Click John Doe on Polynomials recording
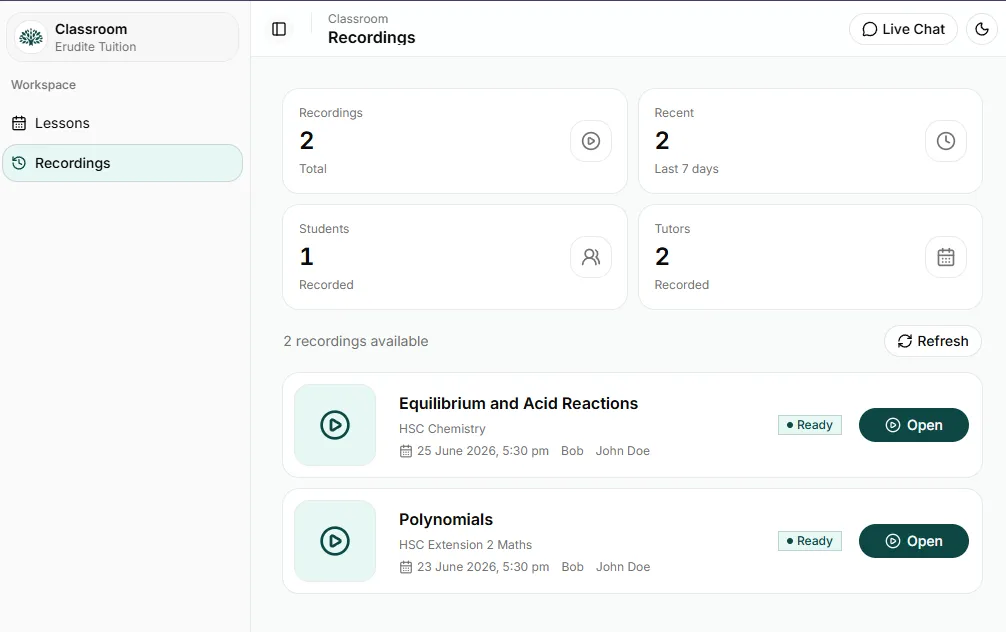Viewport: 1006px width, 632px height. coord(623,567)
